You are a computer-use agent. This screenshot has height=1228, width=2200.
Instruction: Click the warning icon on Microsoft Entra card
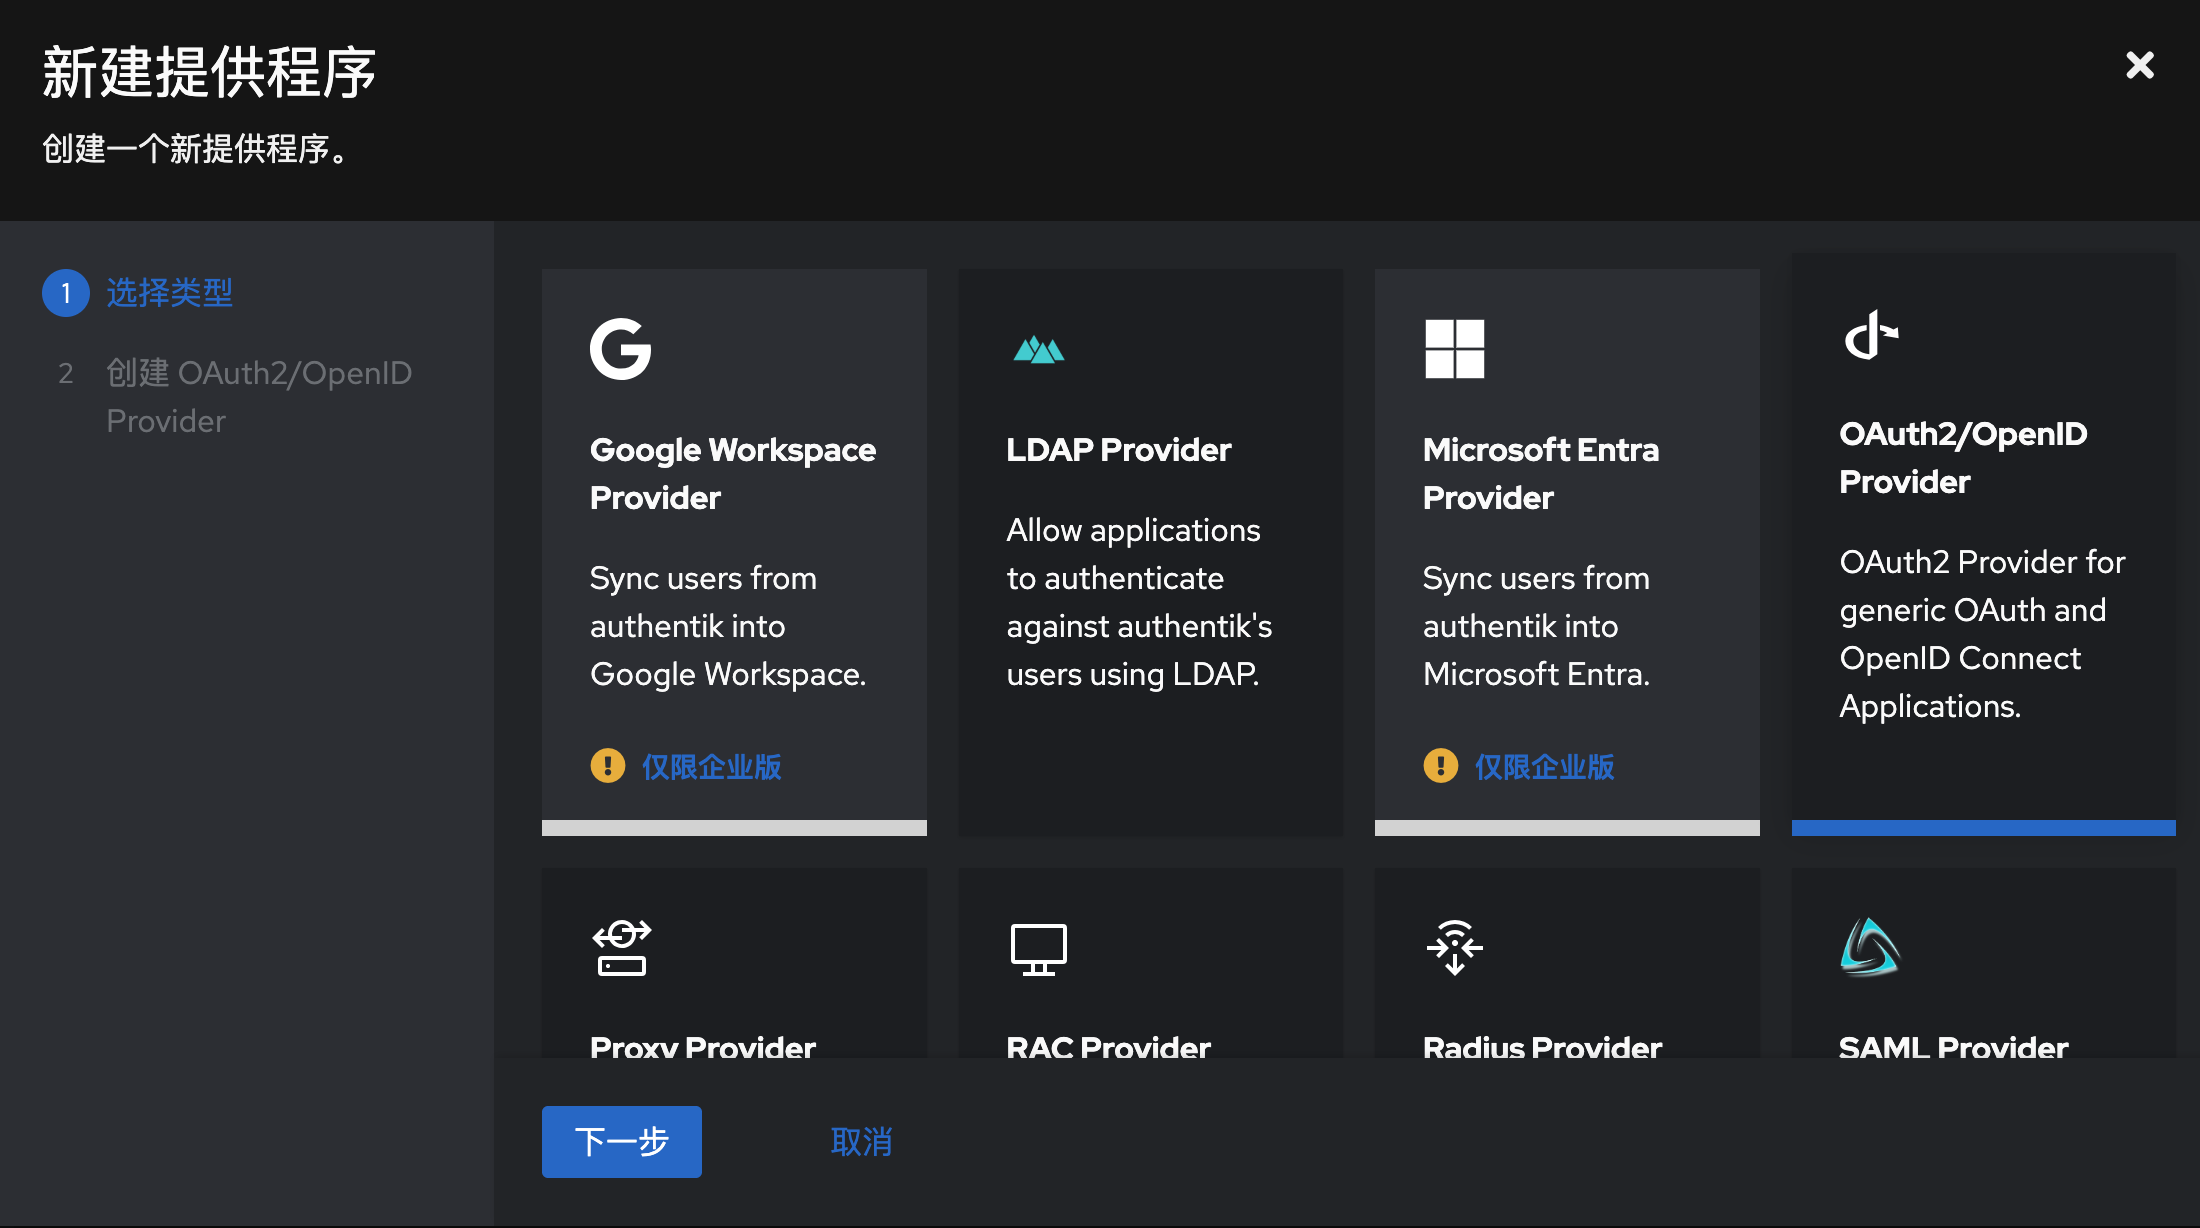(1439, 766)
